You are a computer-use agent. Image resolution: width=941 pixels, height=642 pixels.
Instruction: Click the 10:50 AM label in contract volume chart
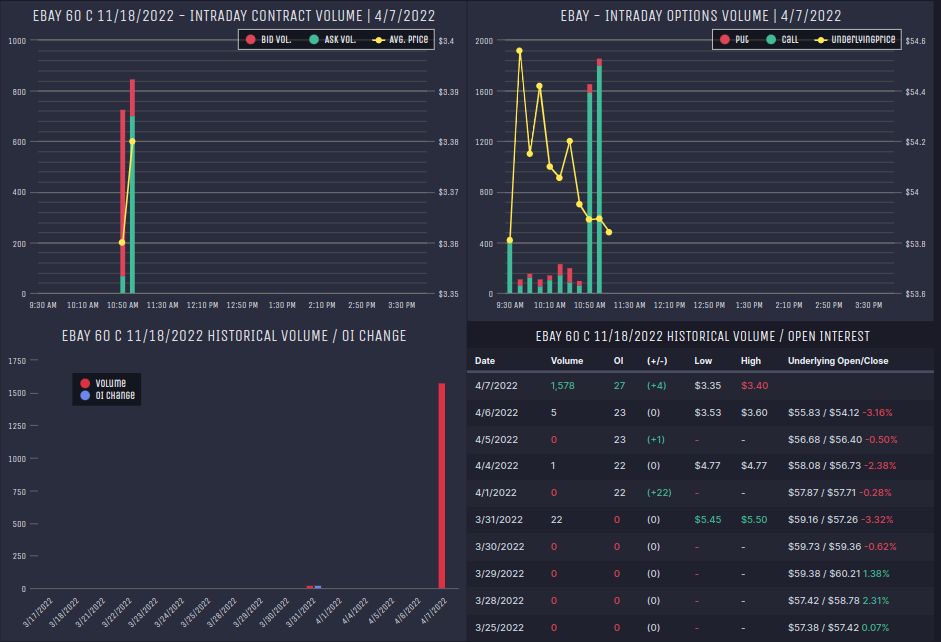[122, 305]
